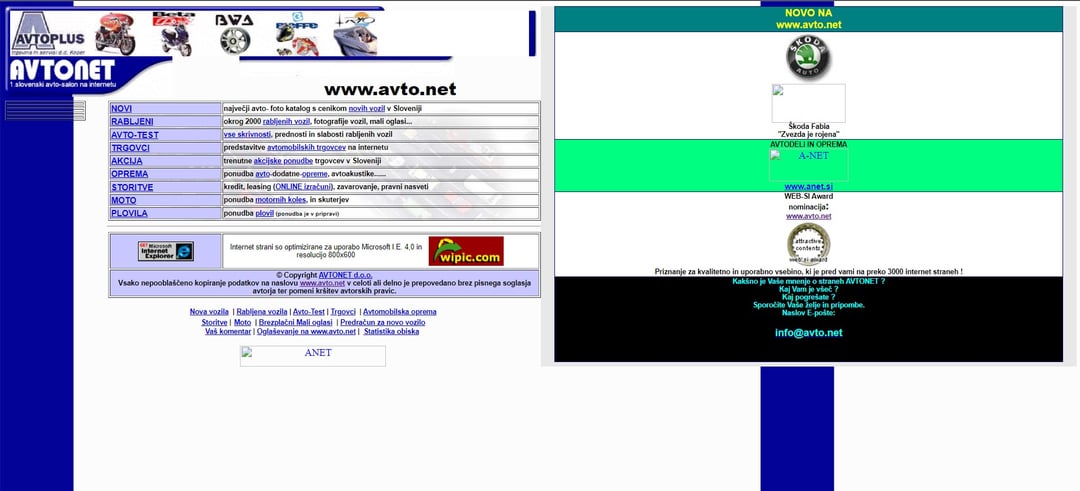The image size is (1080, 491).
Task: Click the info@avto.net email address
Action: [x=809, y=333]
